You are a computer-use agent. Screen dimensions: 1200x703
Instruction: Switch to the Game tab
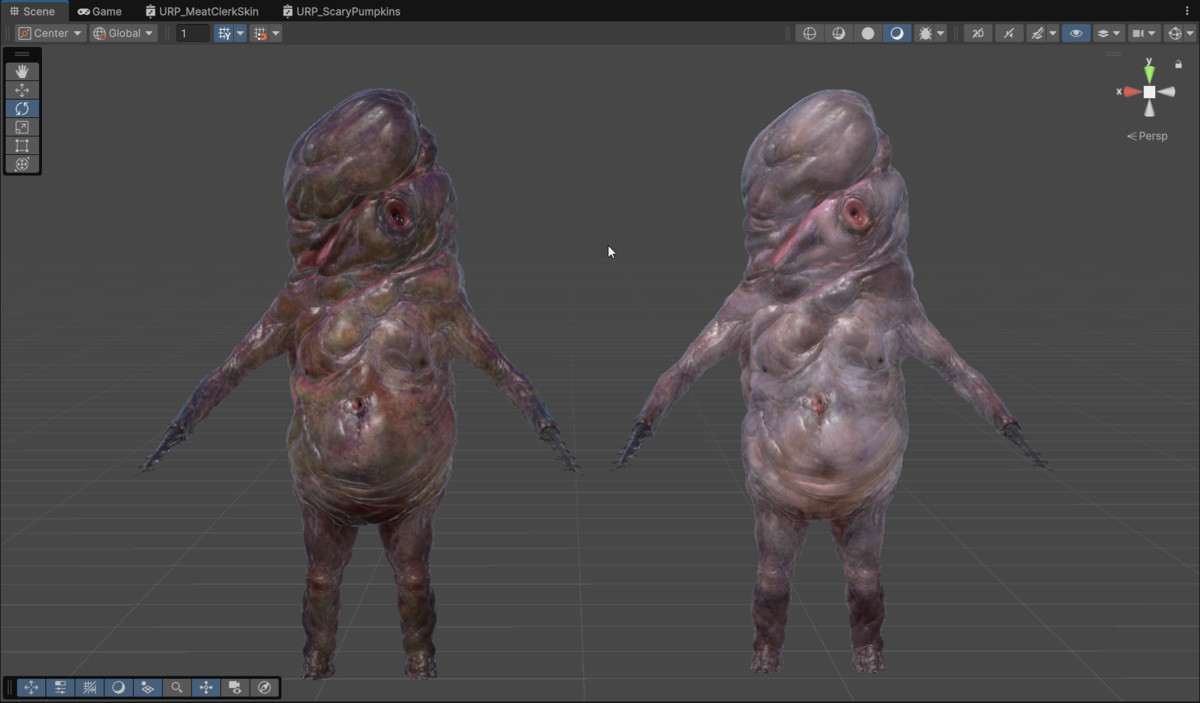99,11
